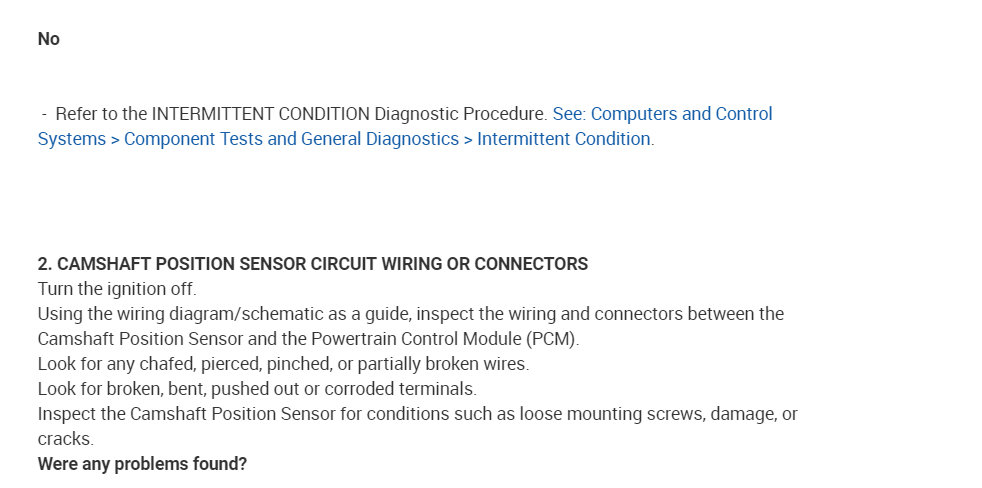982x488 pixels.
Task: Click the "Turn the ignition off" line
Action: point(117,289)
